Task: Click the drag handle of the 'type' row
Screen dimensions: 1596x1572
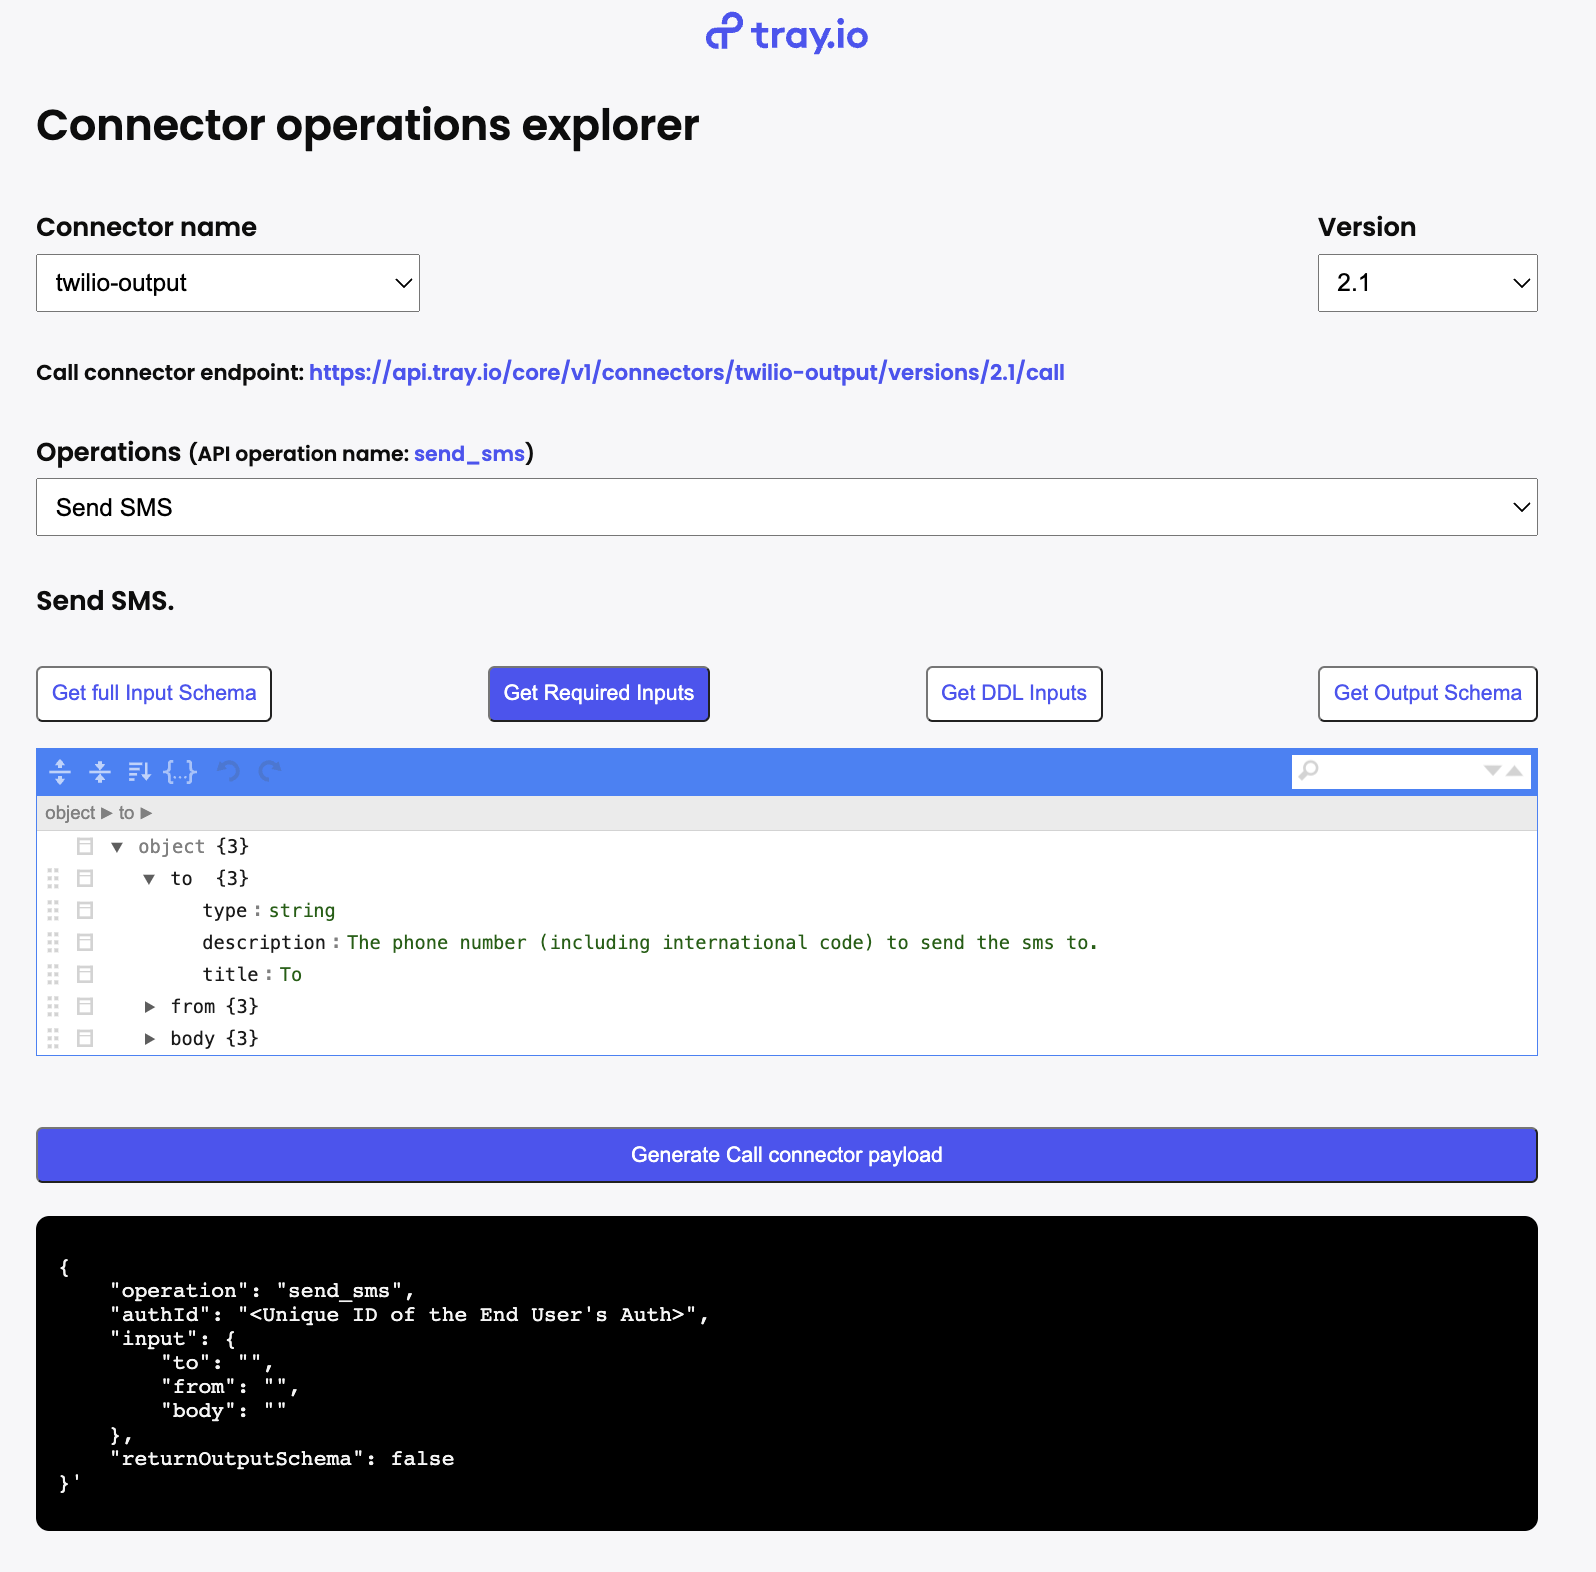Action: (x=53, y=910)
